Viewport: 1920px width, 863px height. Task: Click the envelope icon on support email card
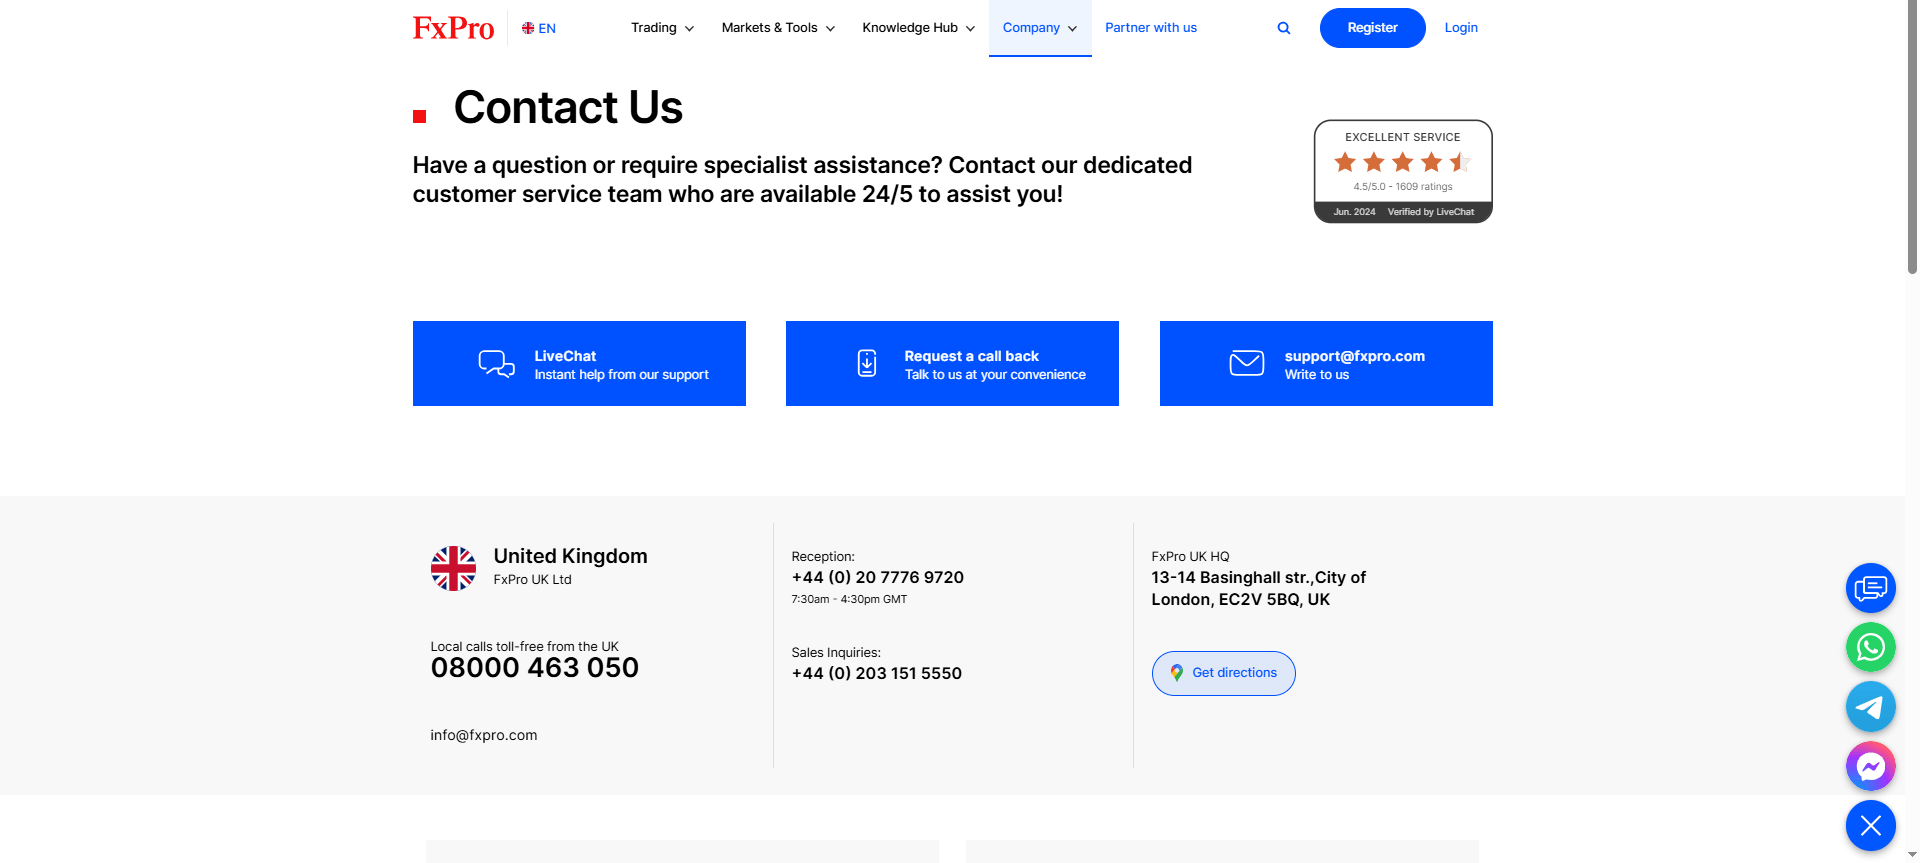coord(1246,363)
